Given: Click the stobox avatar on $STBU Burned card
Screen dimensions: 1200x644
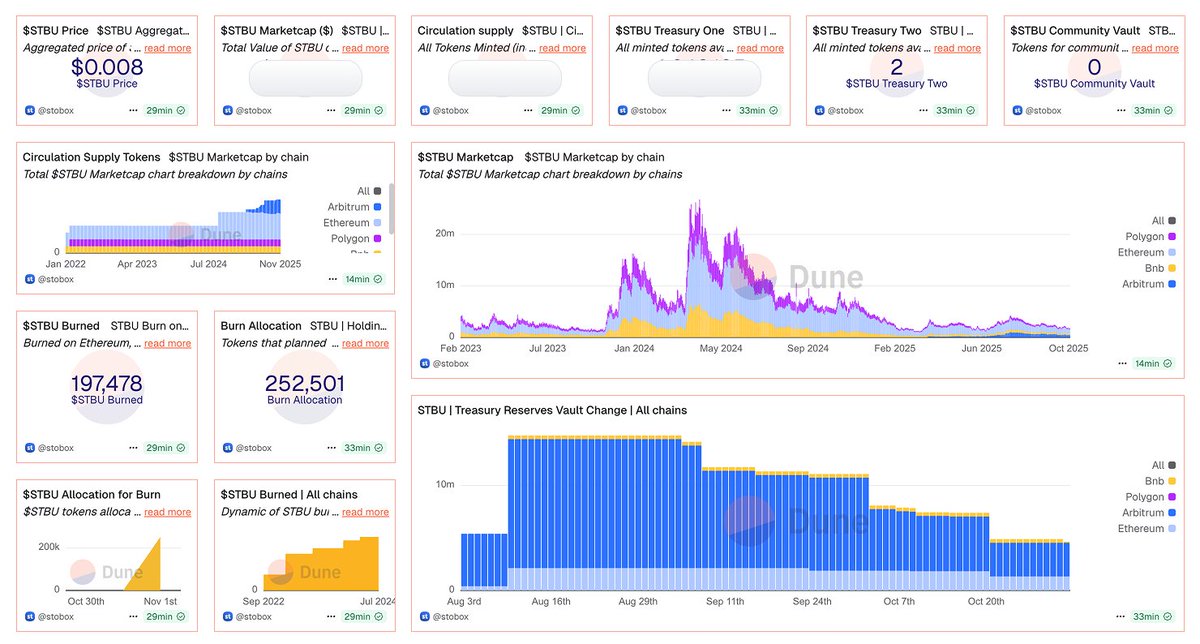Looking at the screenshot, I should 29,449.
